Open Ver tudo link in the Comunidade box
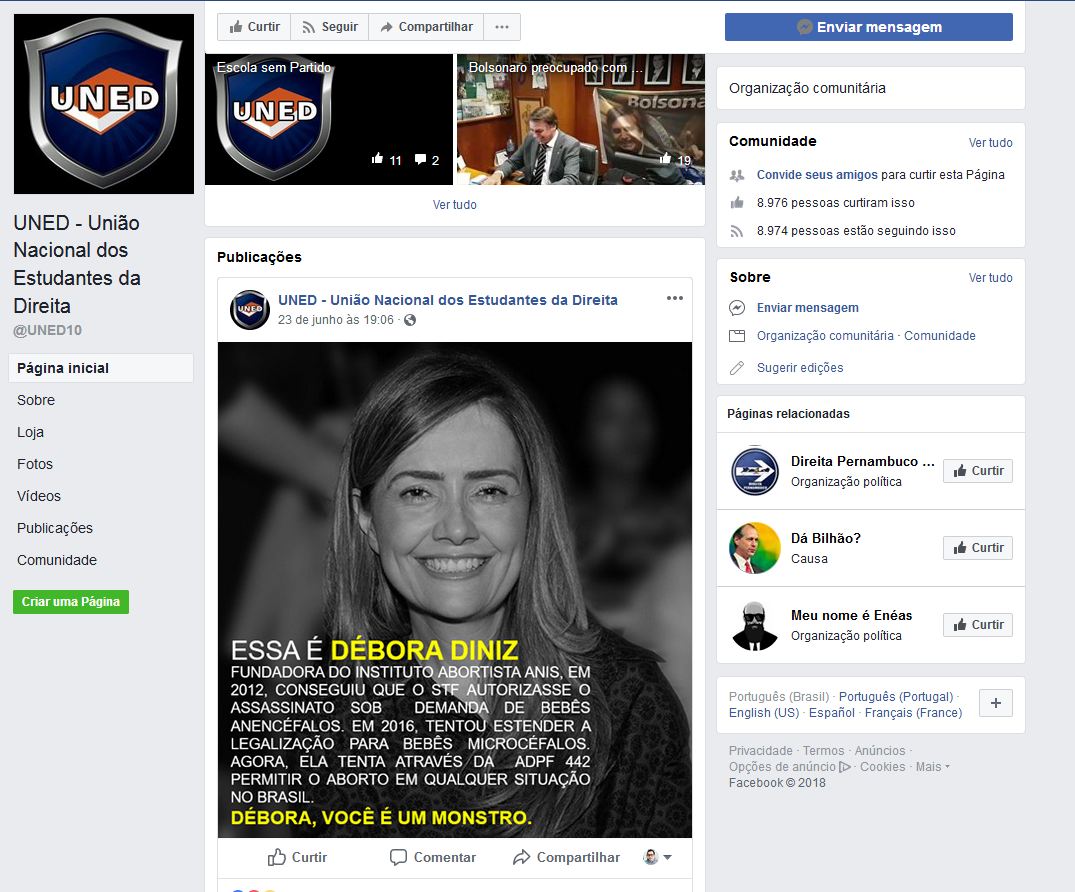Image resolution: width=1075 pixels, height=892 pixels. tap(990, 142)
